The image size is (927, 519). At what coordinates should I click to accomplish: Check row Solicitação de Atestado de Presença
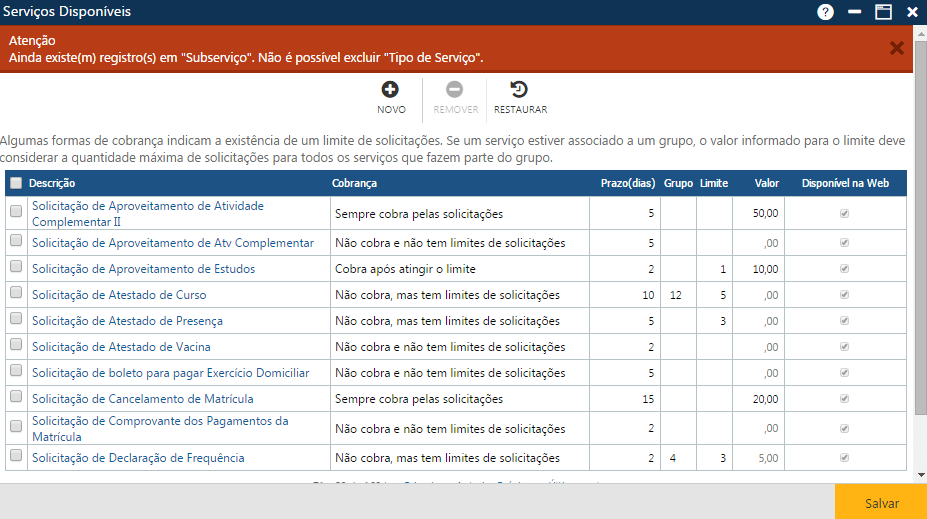(x=16, y=319)
